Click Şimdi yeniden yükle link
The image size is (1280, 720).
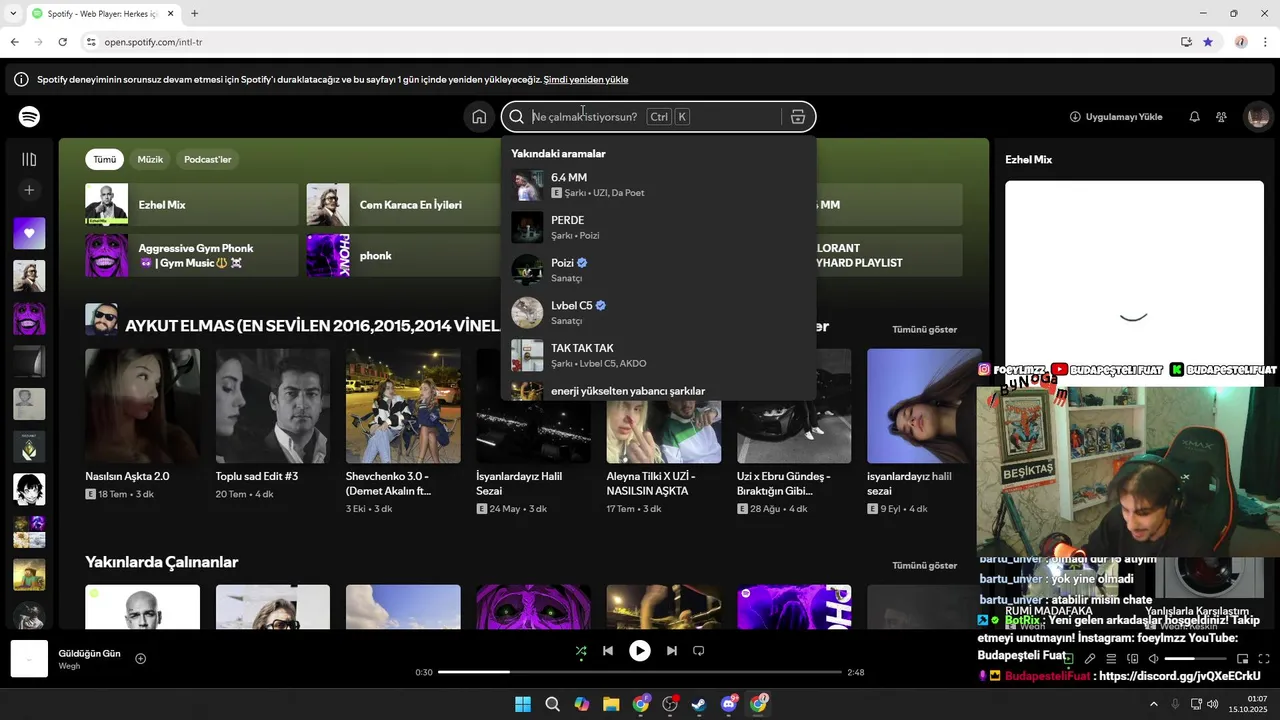pyautogui.click(x=586, y=79)
